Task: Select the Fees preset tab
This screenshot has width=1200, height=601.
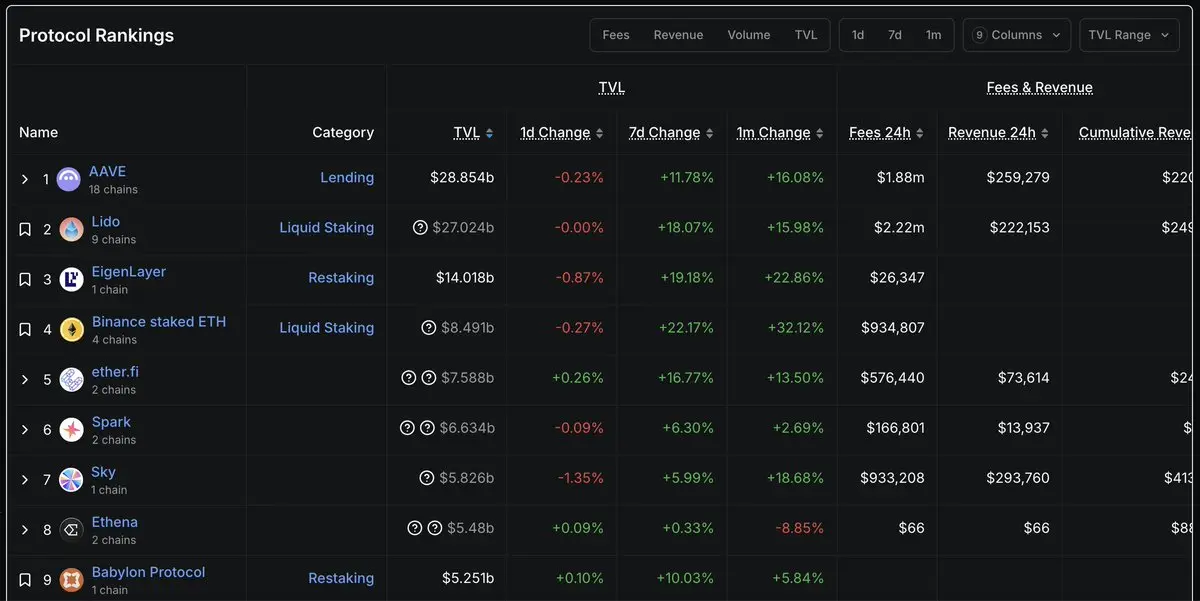Action: (616, 35)
